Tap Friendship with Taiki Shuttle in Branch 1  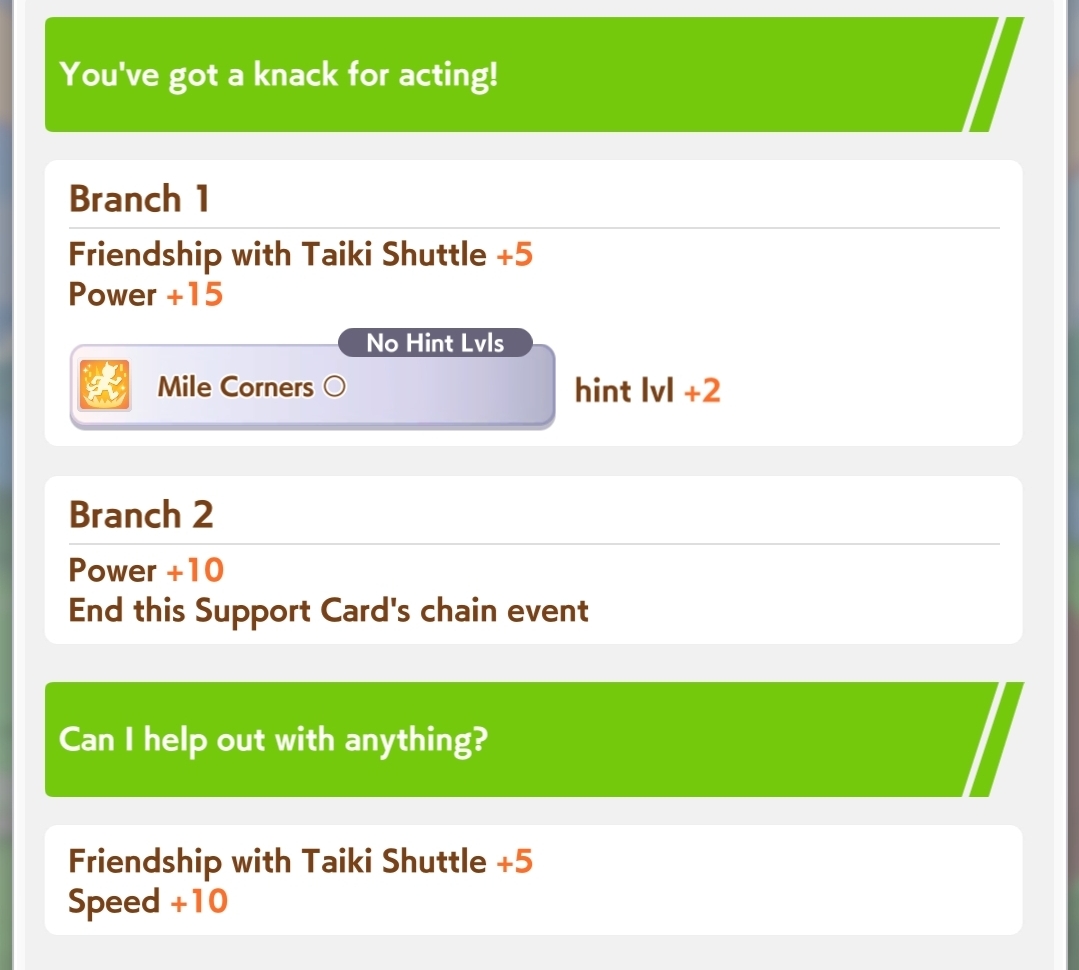301,255
